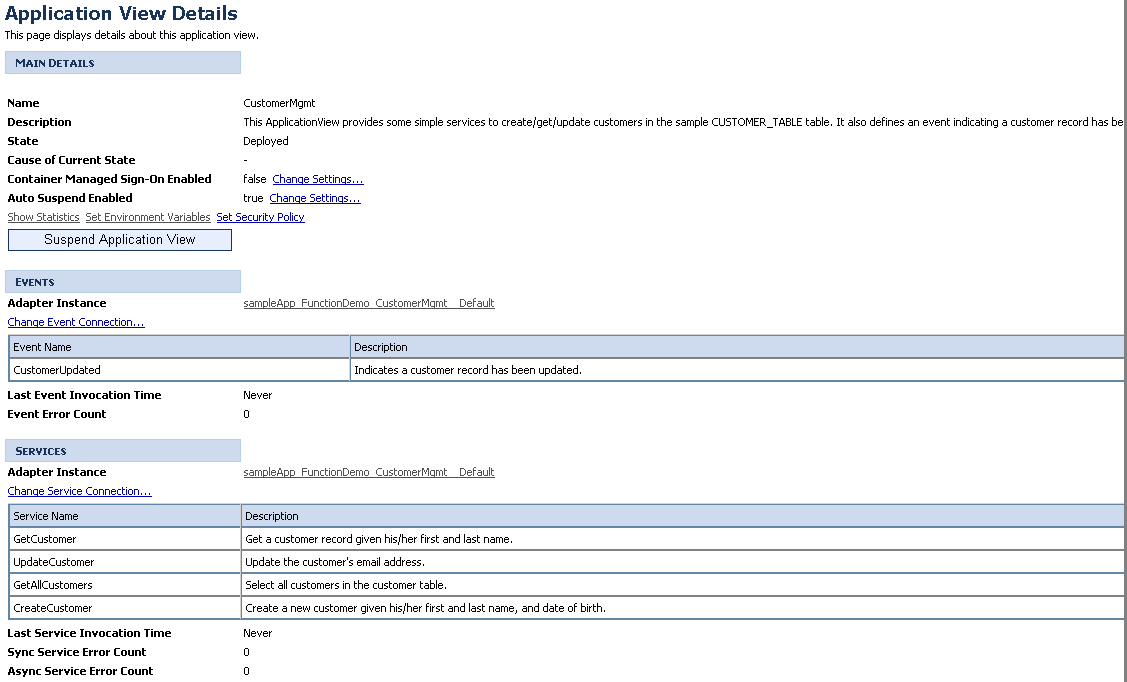Viewport: 1127px width, 682px height.
Task: Click the Last Event Invocation Time 'Never' value
Action: (257, 395)
